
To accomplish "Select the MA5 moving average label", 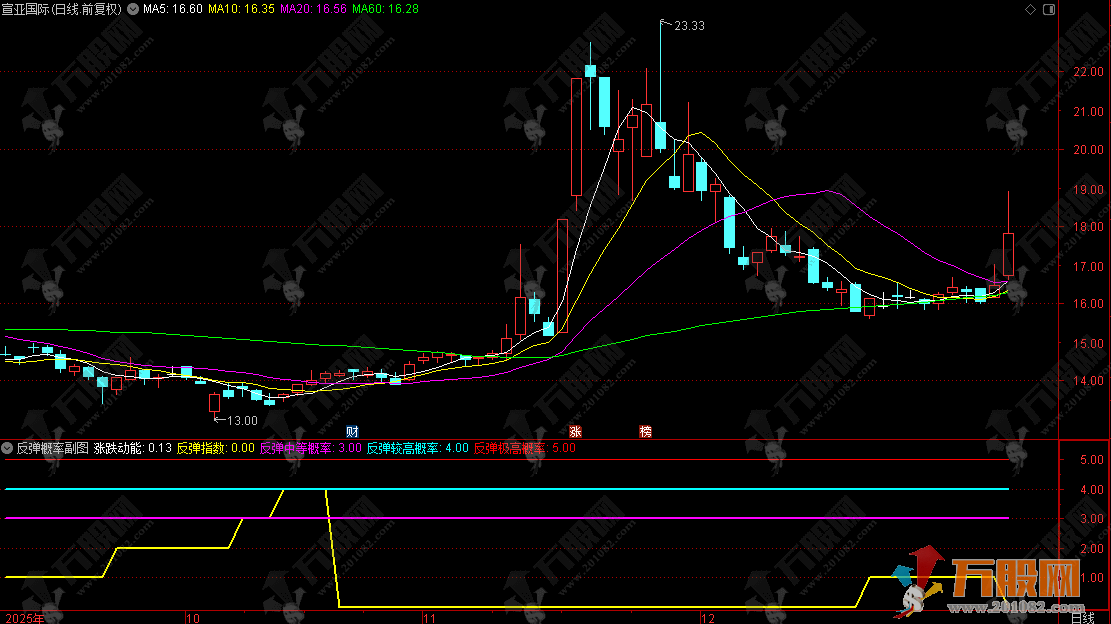I will pos(173,9).
